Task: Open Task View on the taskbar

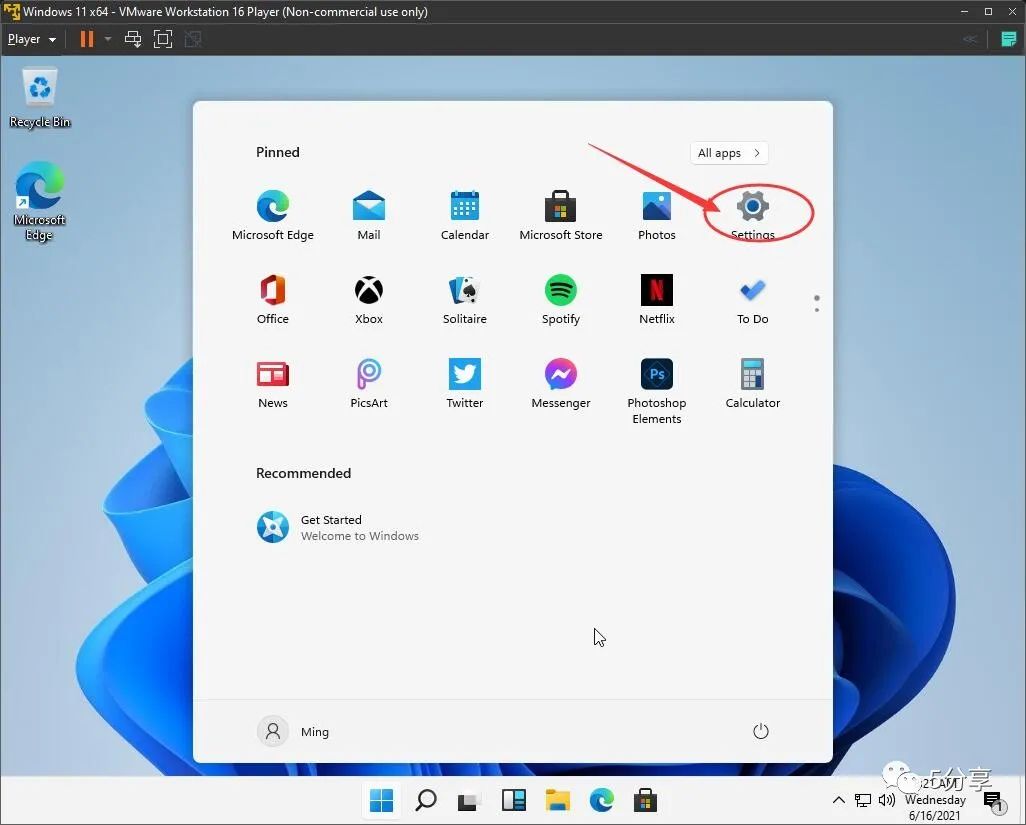Action: tap(469, 799)
